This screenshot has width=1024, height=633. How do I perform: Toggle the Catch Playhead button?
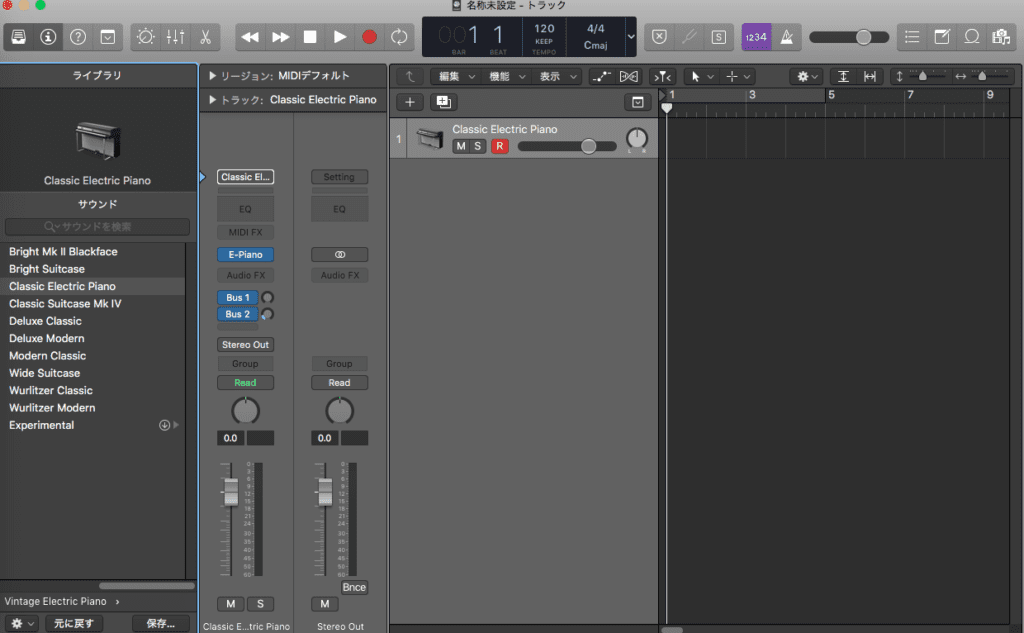pos(662,76)
